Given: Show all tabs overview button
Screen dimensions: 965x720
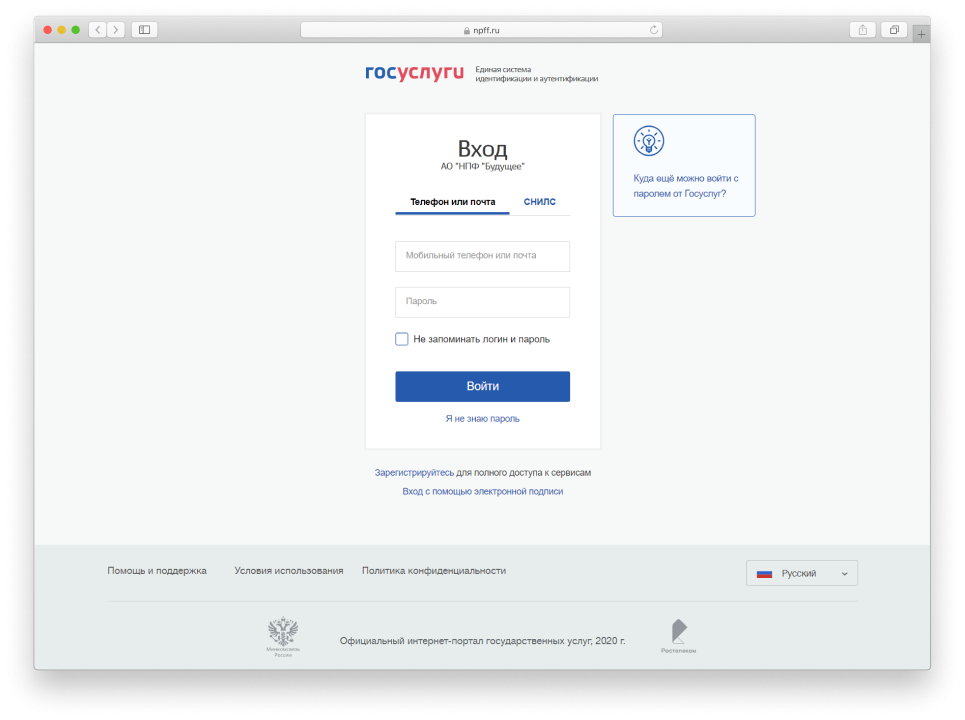Looking at the screenshot, I should coord(894,30).
